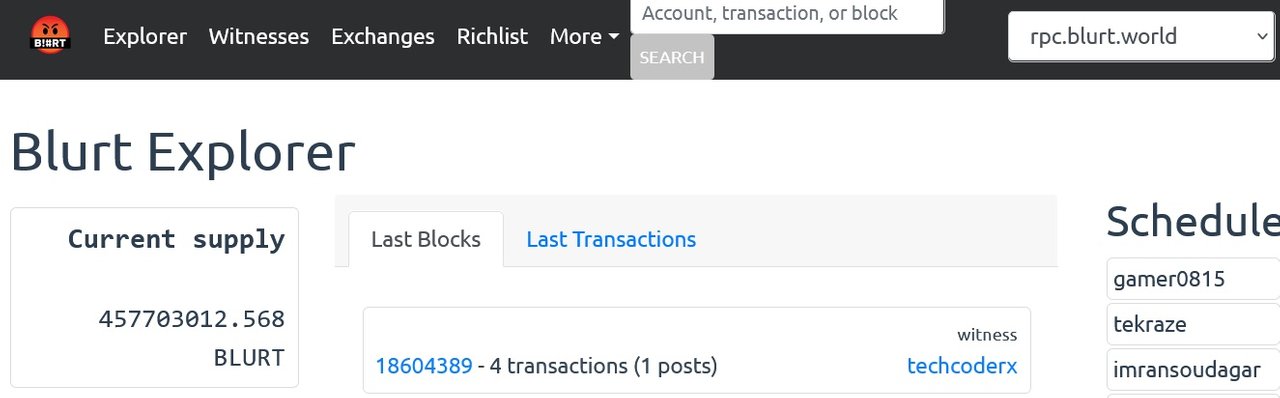Navigate to Richlist
The height and width of the screenshot is (398, 1280).
pyautogui.click(x=492, y=37)
